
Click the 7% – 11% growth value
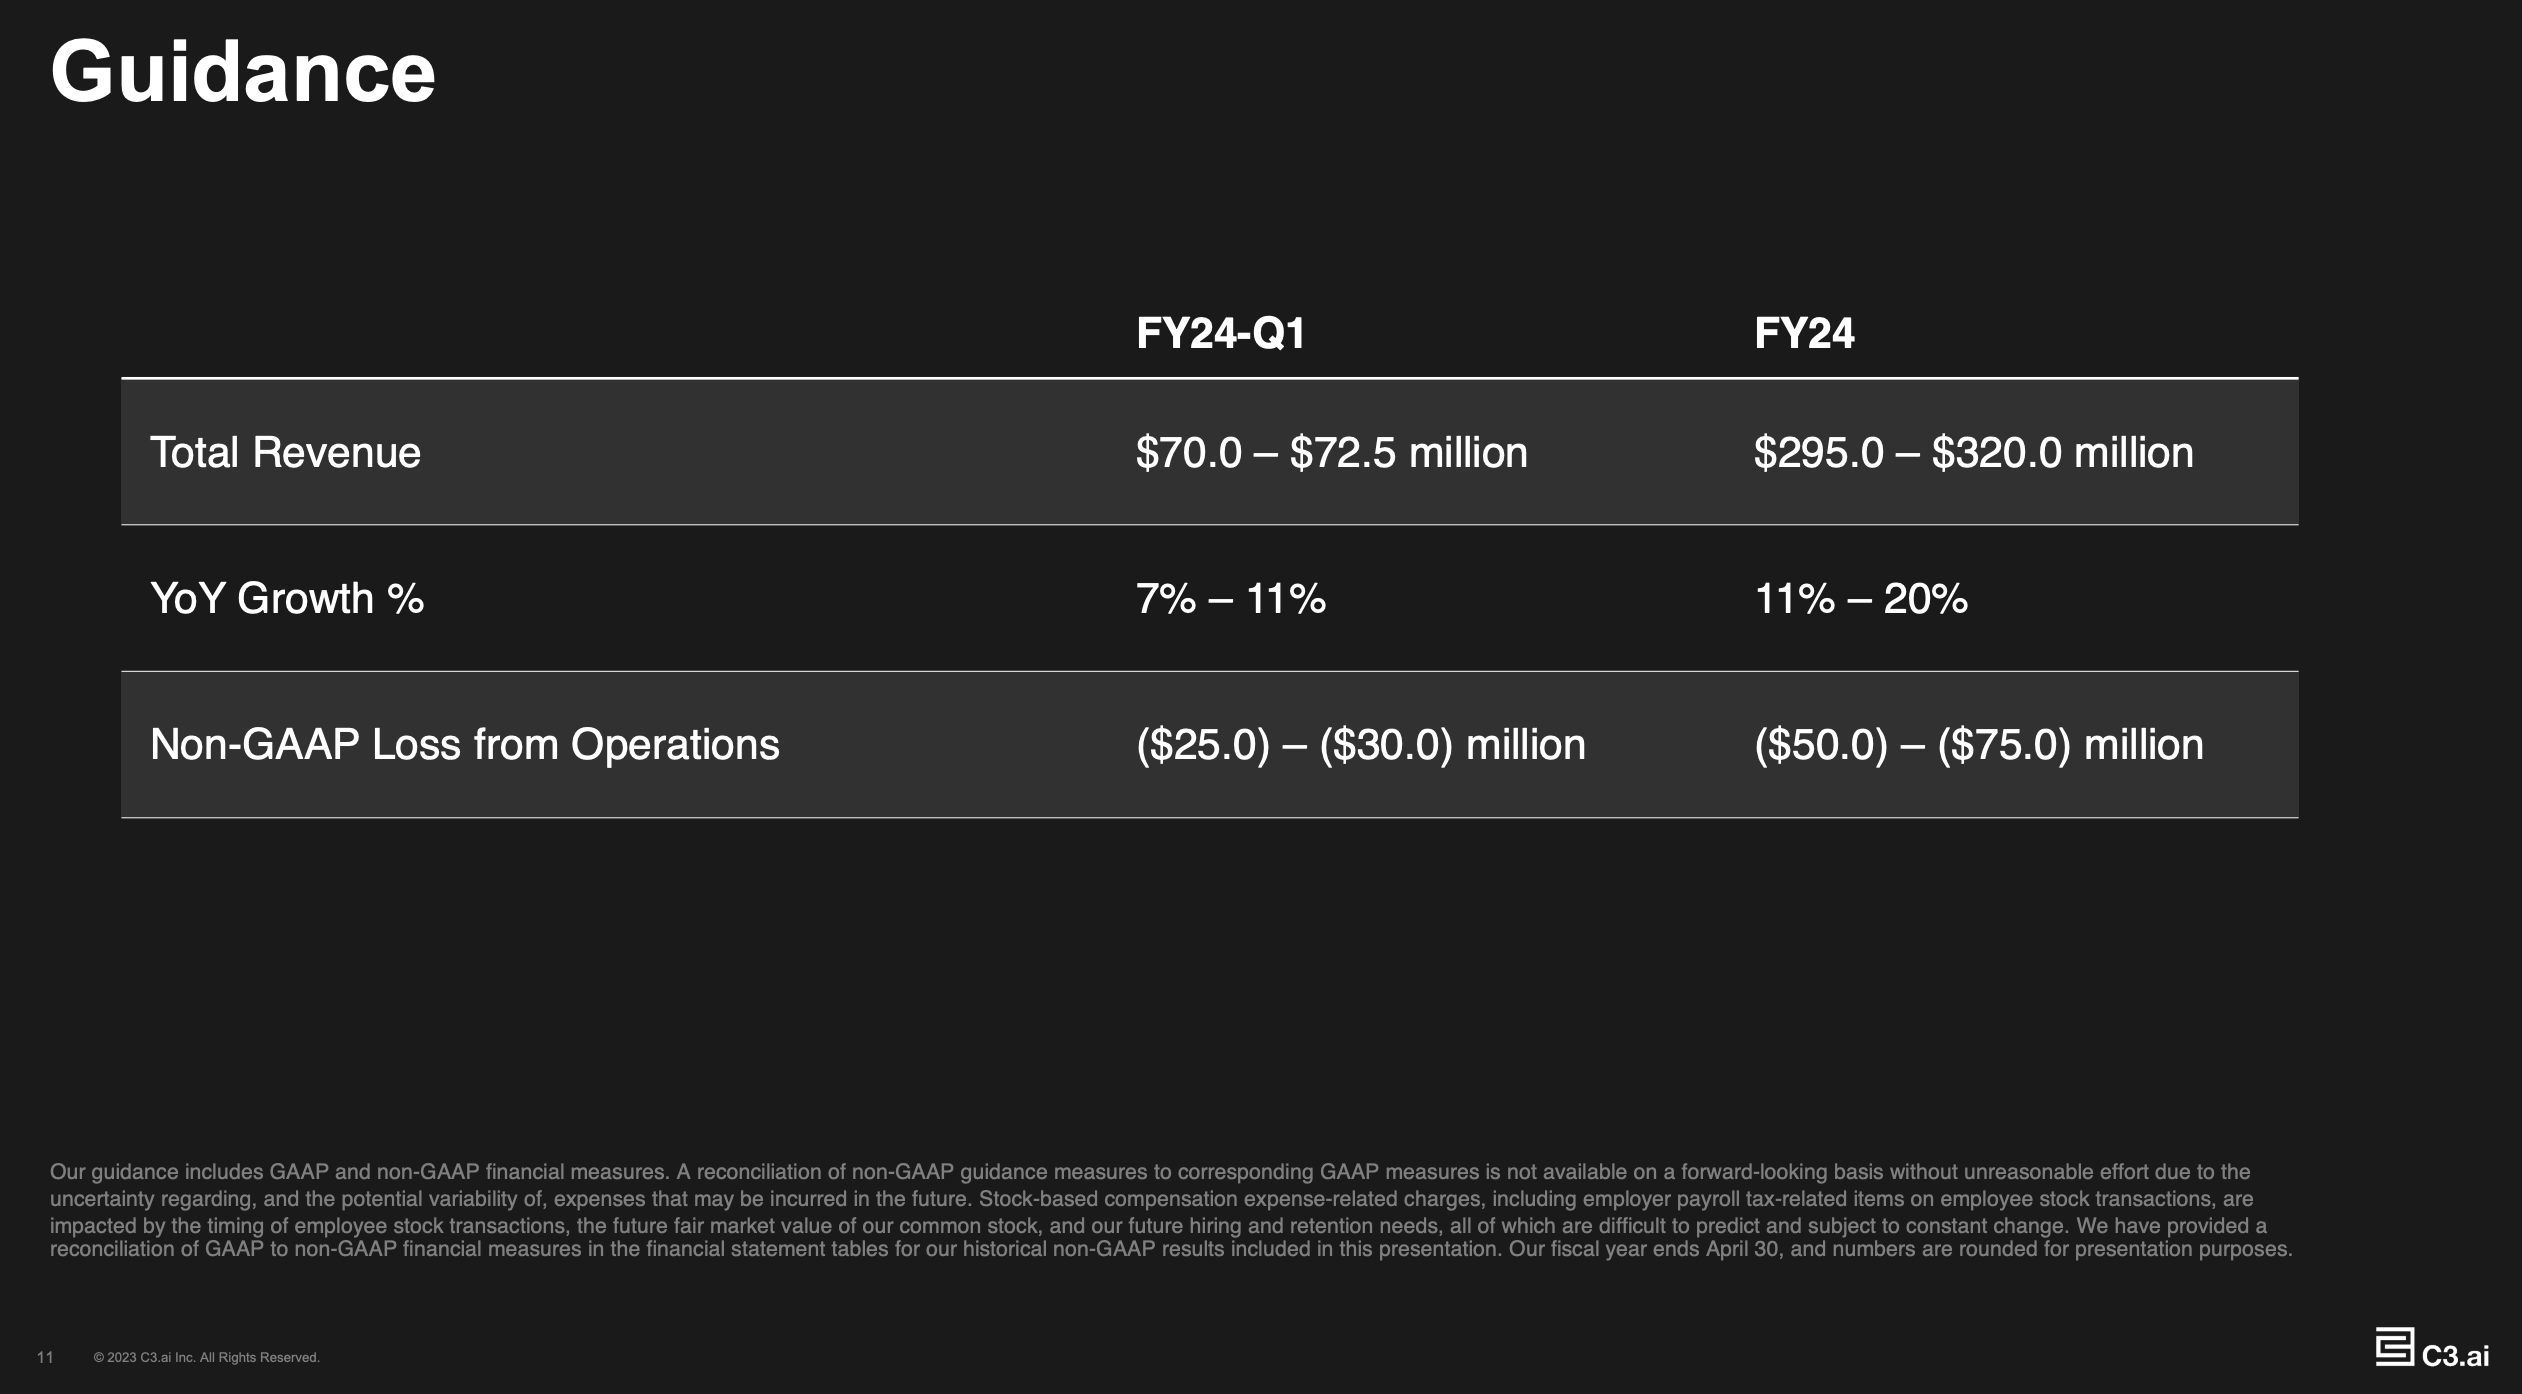point(1230,598)
